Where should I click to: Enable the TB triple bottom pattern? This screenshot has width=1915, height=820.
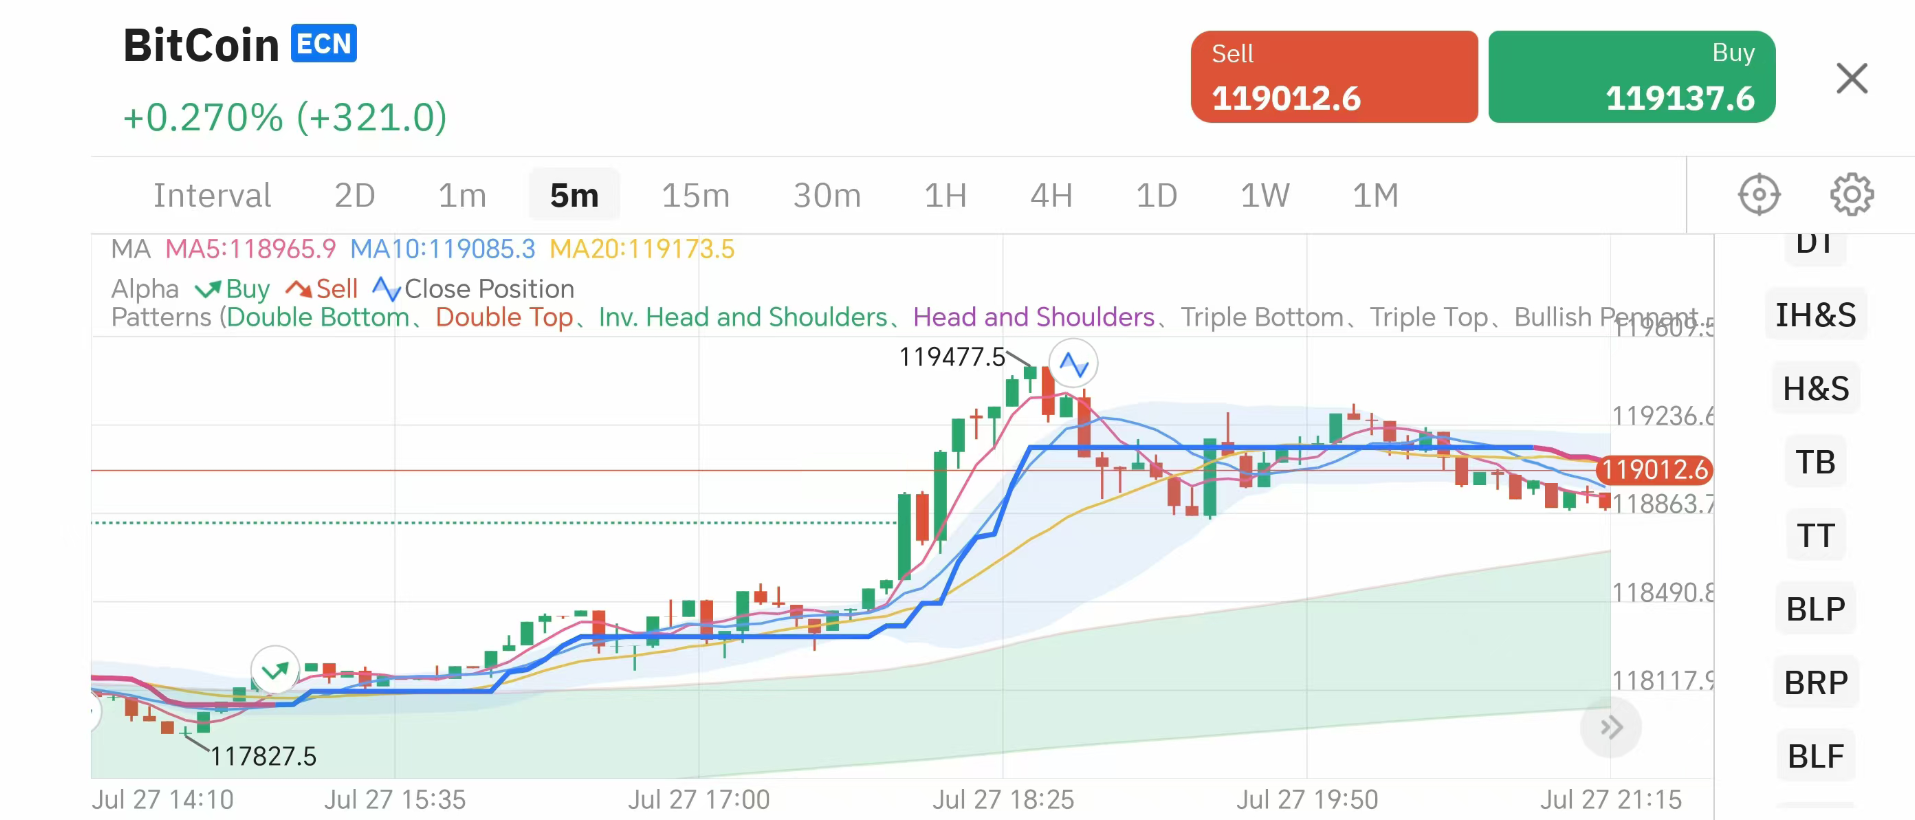click(x=1815, y=462)
